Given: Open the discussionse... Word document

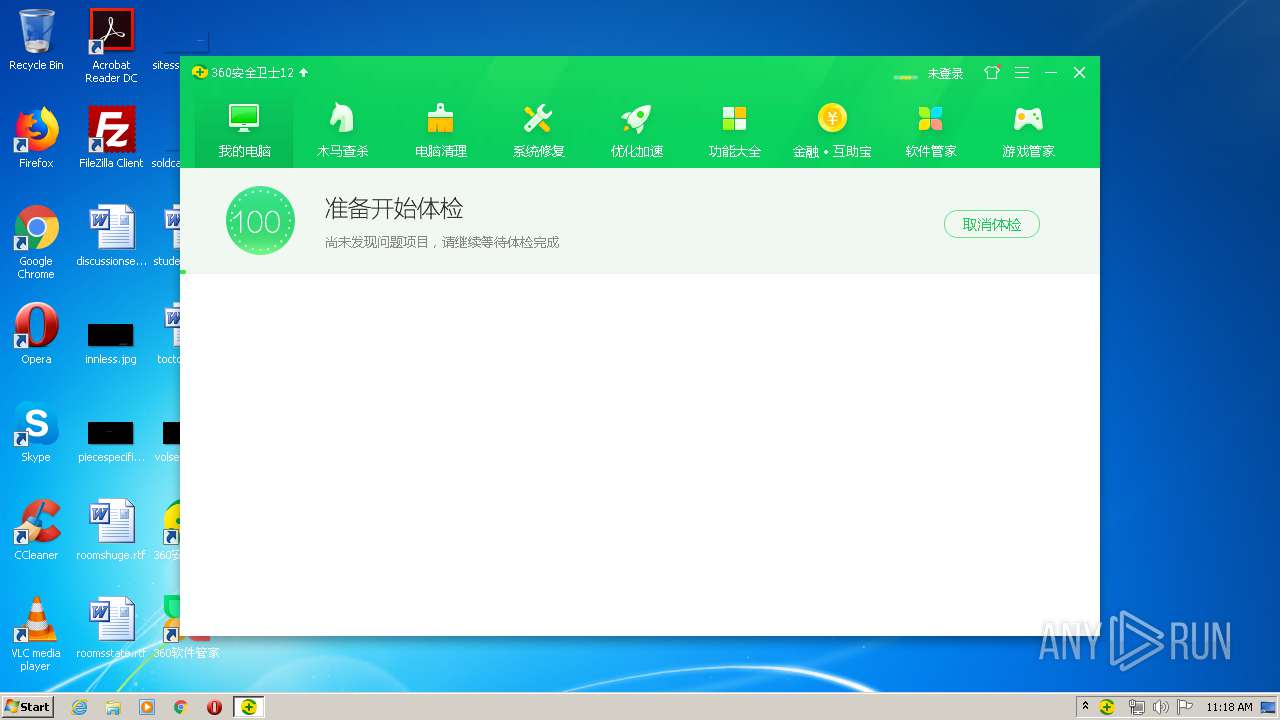Looking at the screenshot, I should pyautogui.click(x=111, y=236).
